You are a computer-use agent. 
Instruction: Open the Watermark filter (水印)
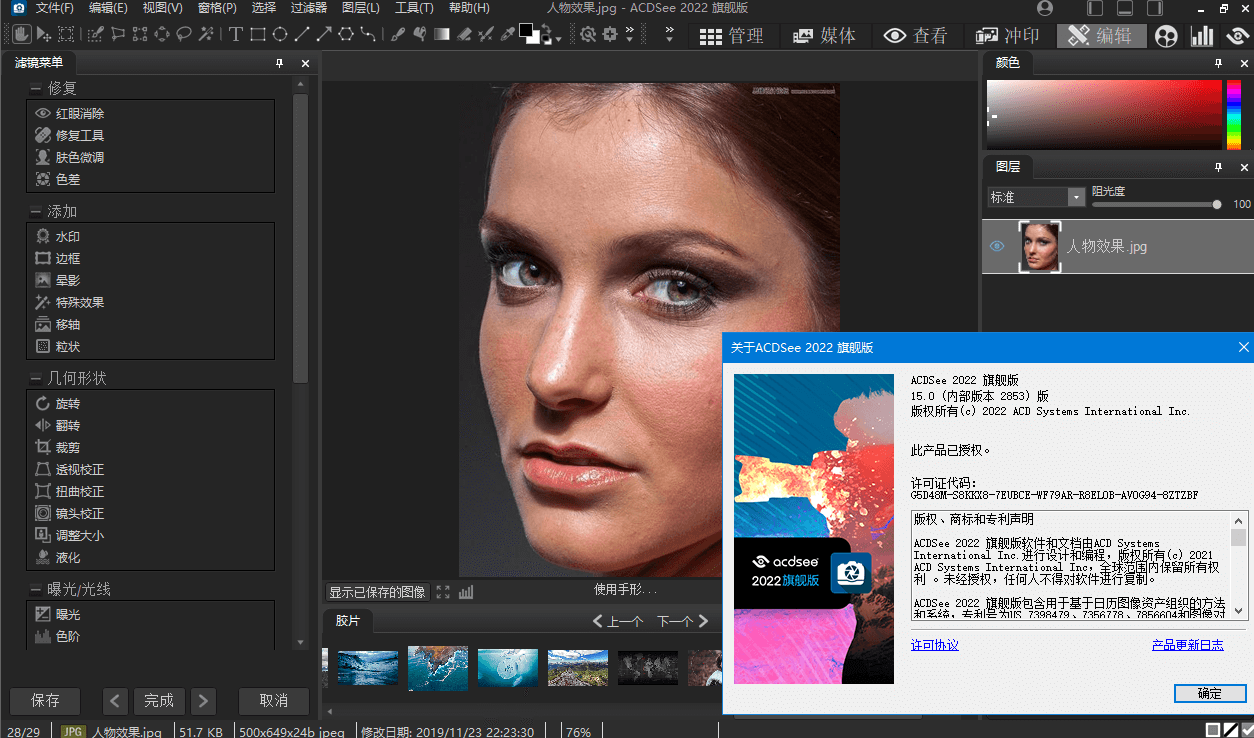point(67,236)
